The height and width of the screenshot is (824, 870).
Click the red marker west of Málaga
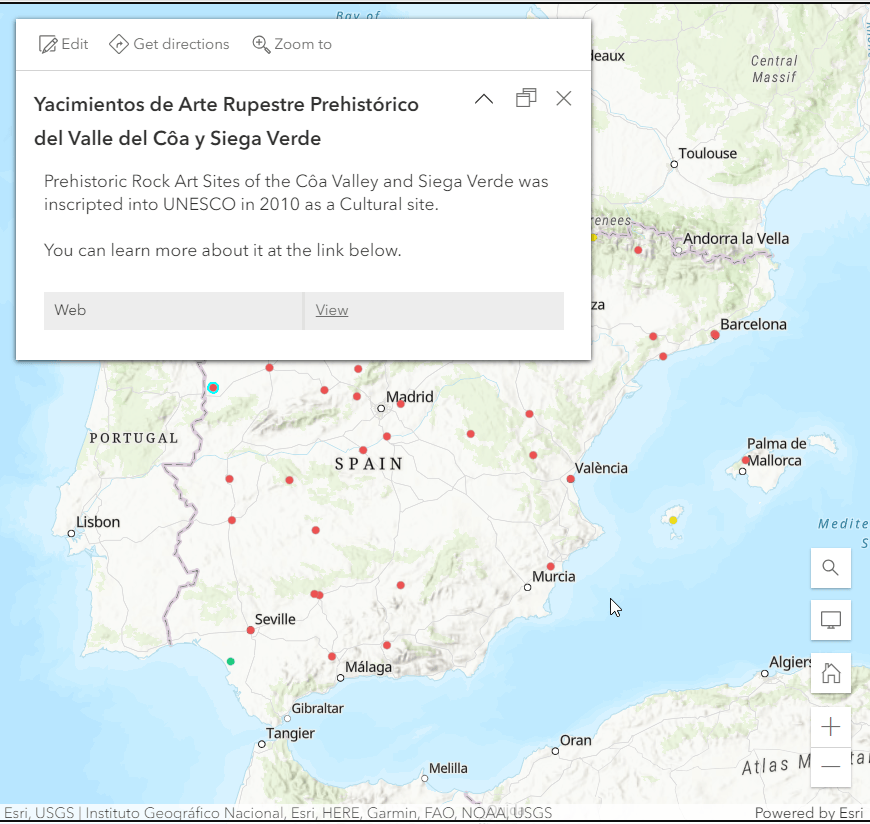pos(332,656)
